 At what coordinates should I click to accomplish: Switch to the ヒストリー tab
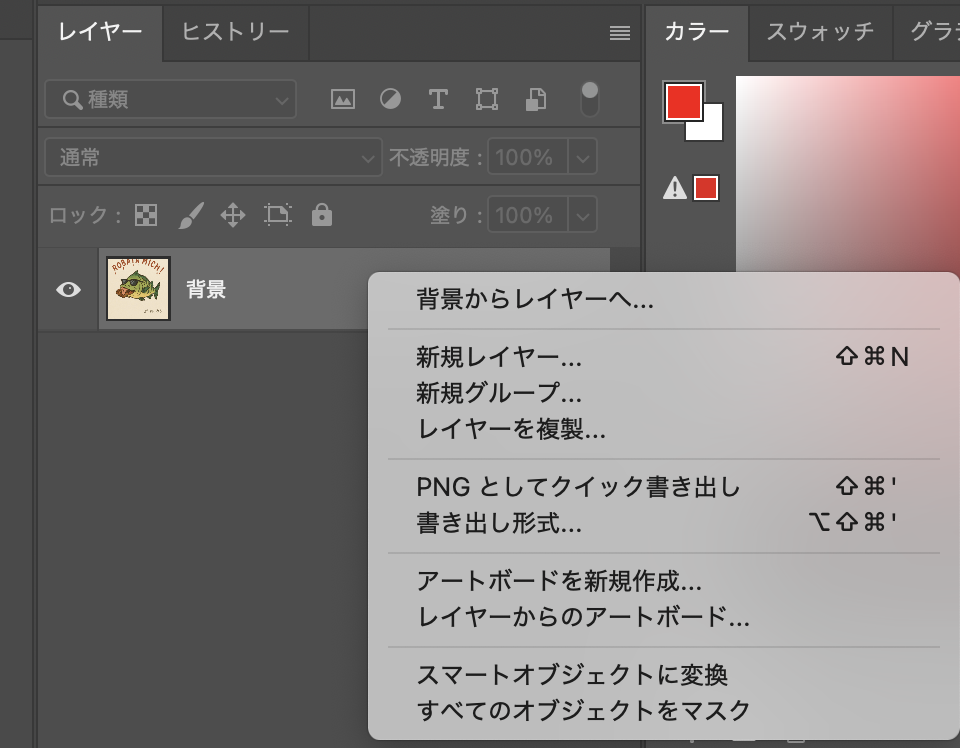tap(235, 32)
